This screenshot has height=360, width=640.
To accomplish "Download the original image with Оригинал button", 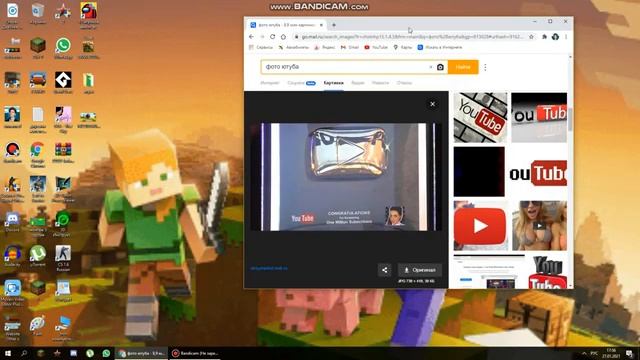I will click(x=420, y=270).
